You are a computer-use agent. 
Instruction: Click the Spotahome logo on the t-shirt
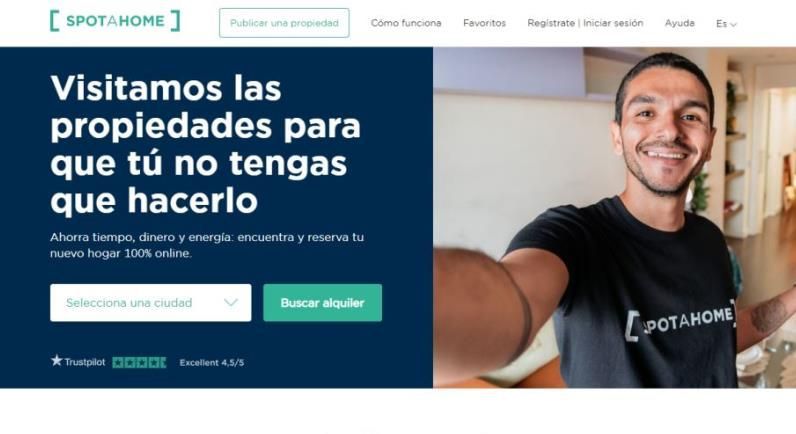680,321
